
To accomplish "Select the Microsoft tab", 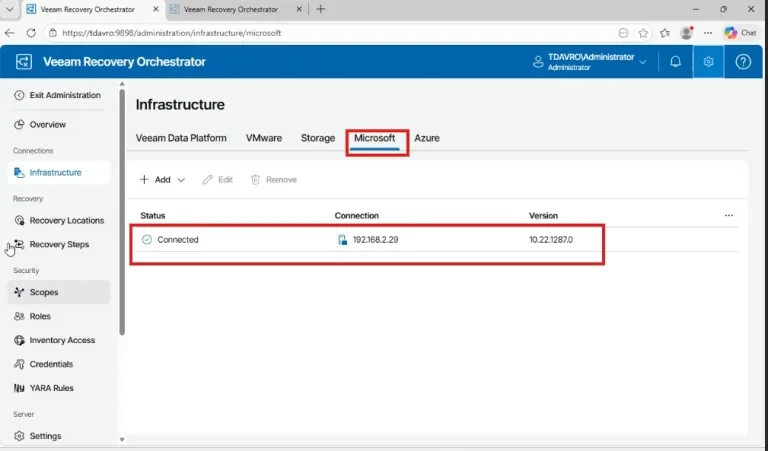I will (x=375, y=138).
